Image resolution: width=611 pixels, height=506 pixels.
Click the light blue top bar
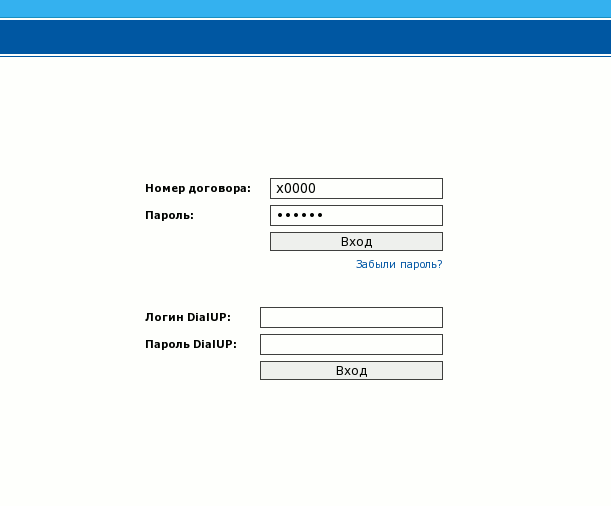(x=305, y=8)
